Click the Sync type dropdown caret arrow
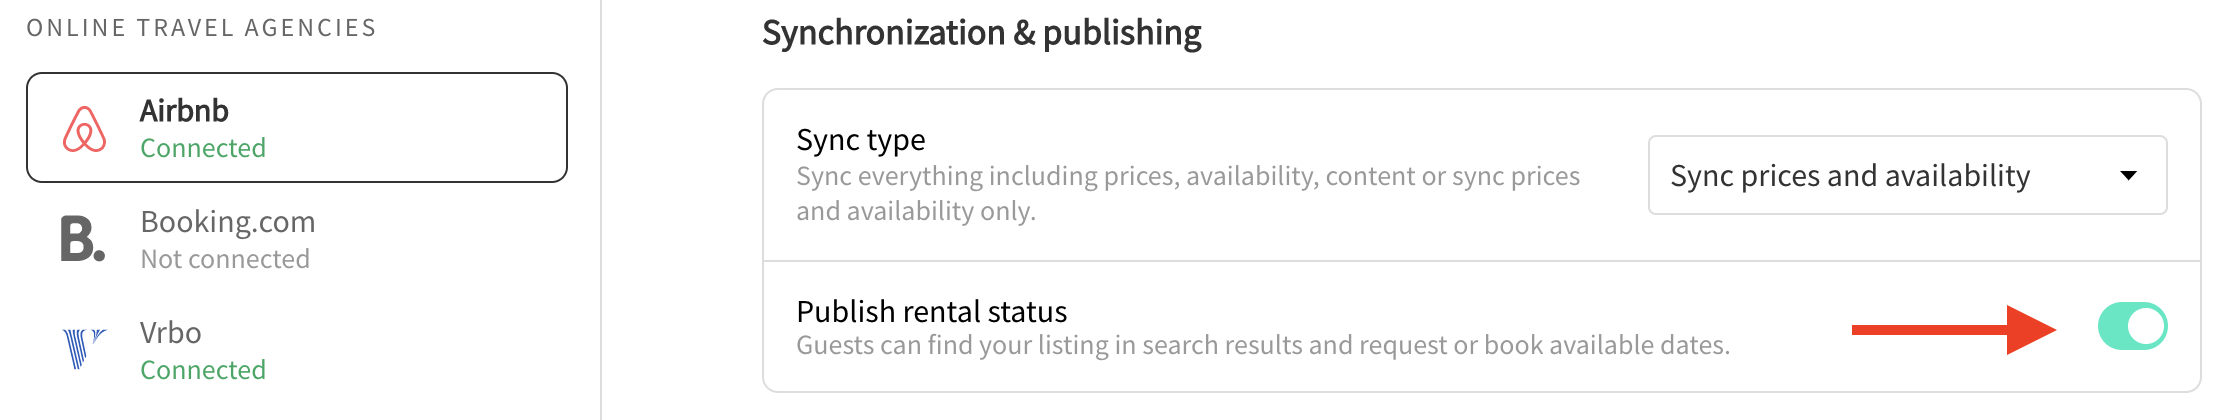Viewport: 2240px width, 420px height. point(2128,176)
